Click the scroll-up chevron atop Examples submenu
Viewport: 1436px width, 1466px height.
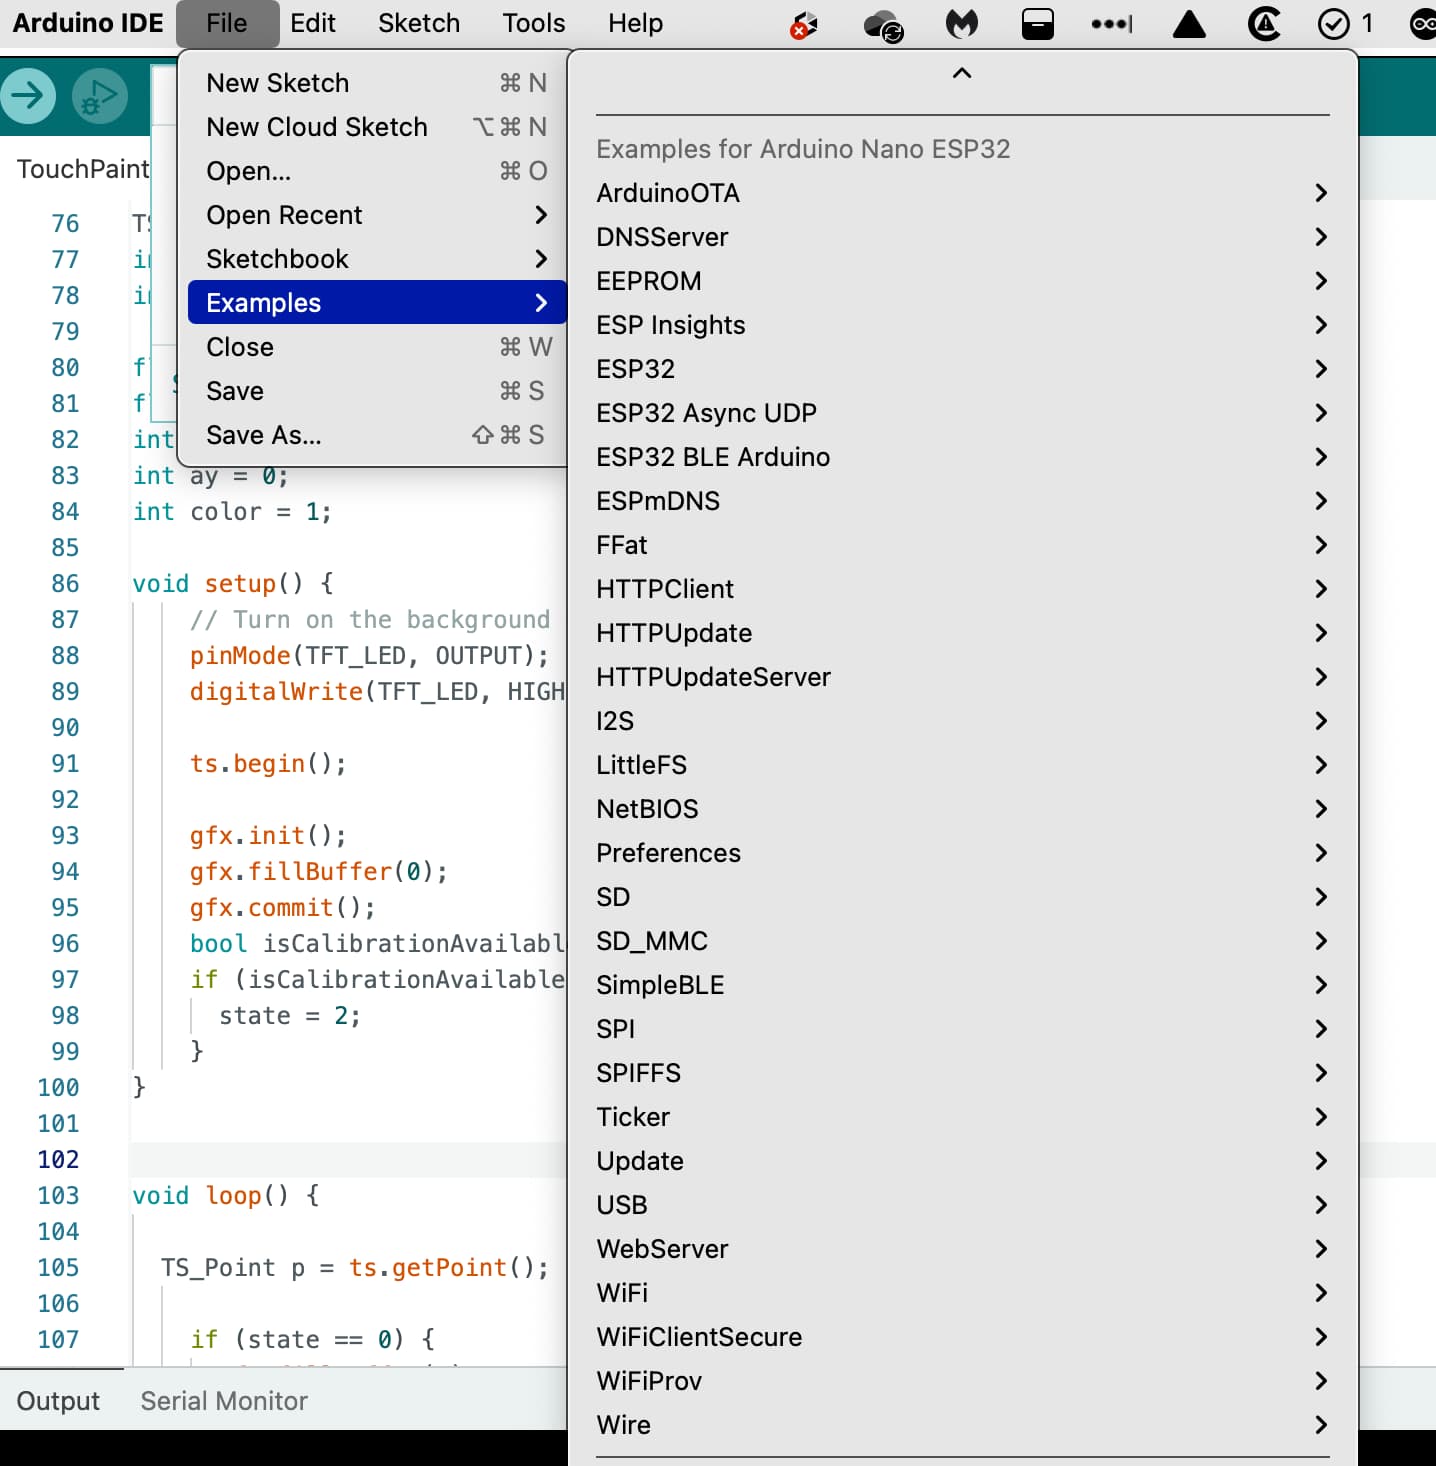click(x=960, y=72)
